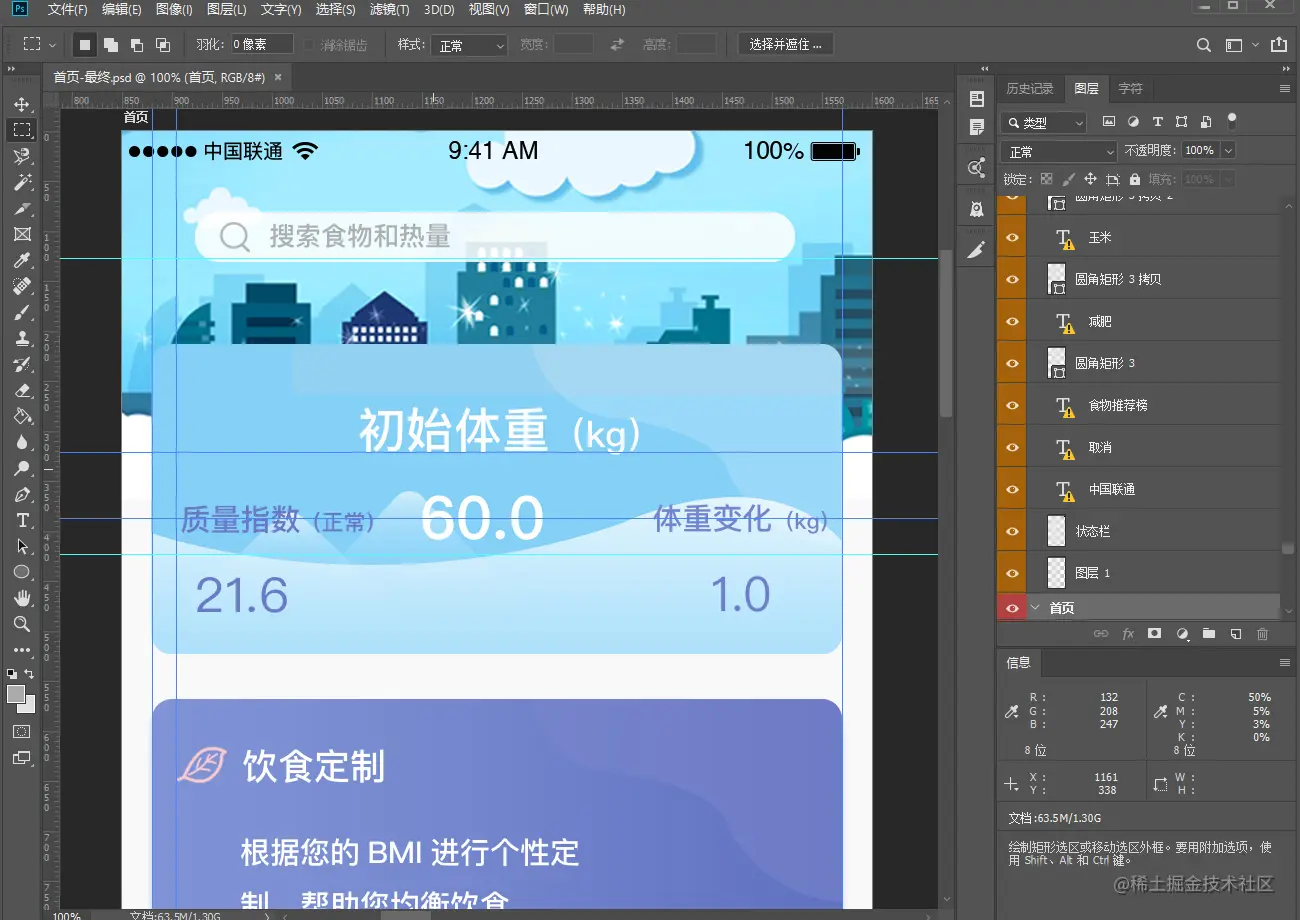1300x920 pixels.
Task: Select the Eraser tool
Action: click(x=22, y=391)
